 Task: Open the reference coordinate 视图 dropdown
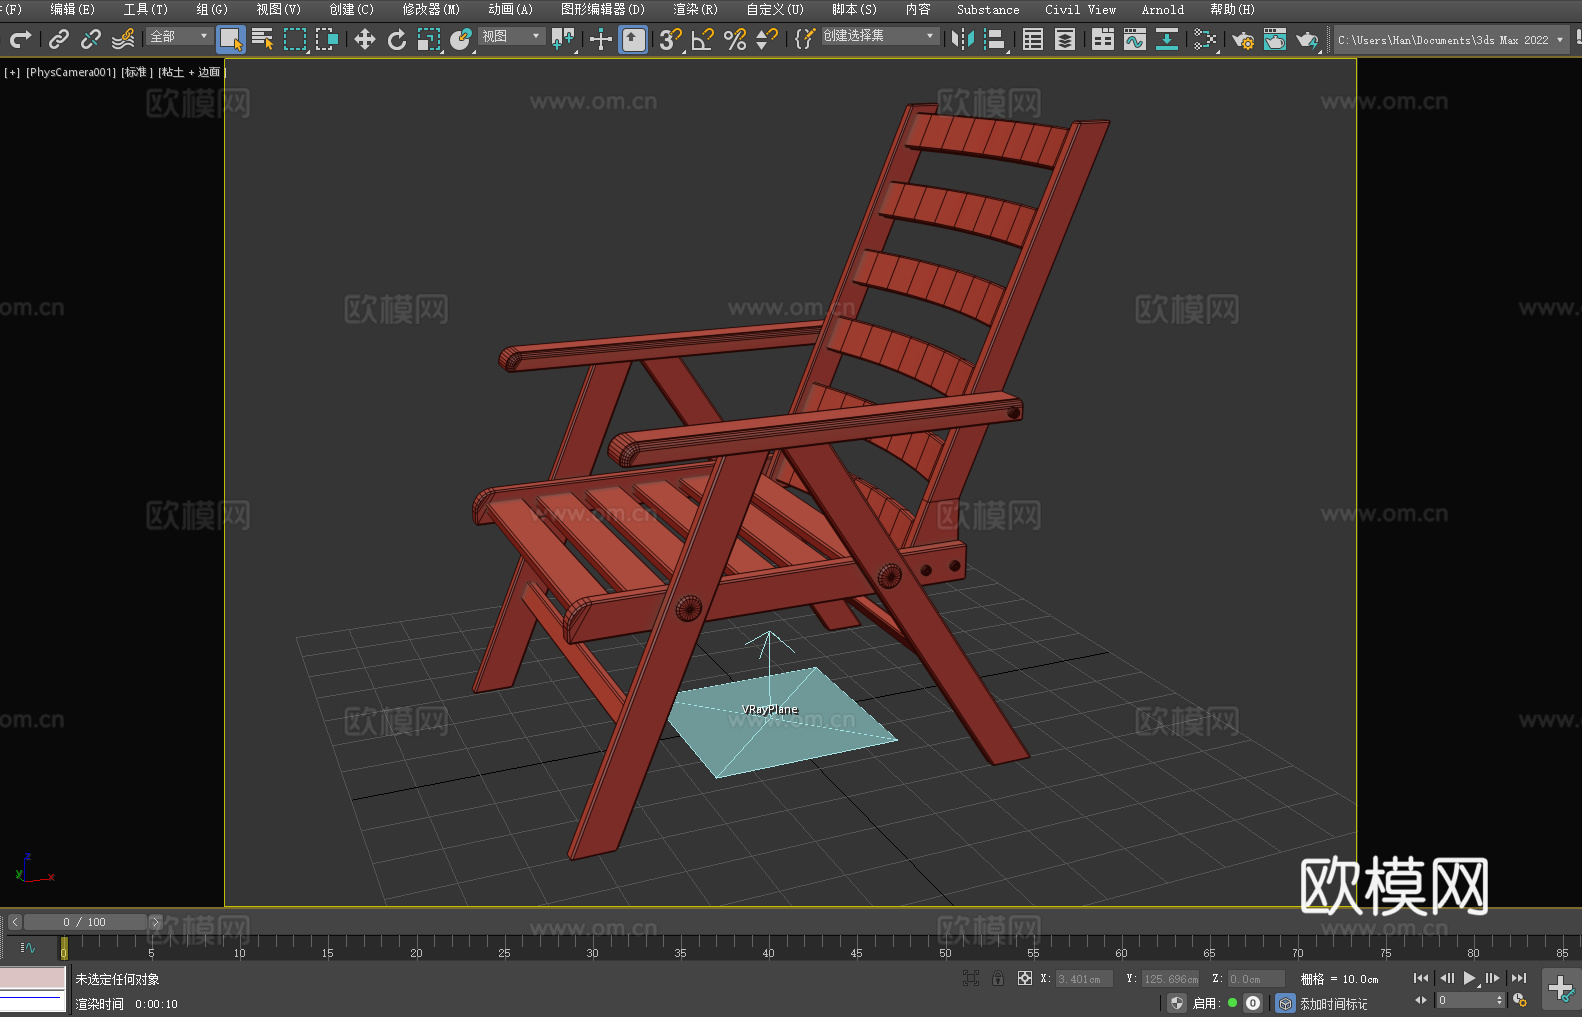point(511,36)
